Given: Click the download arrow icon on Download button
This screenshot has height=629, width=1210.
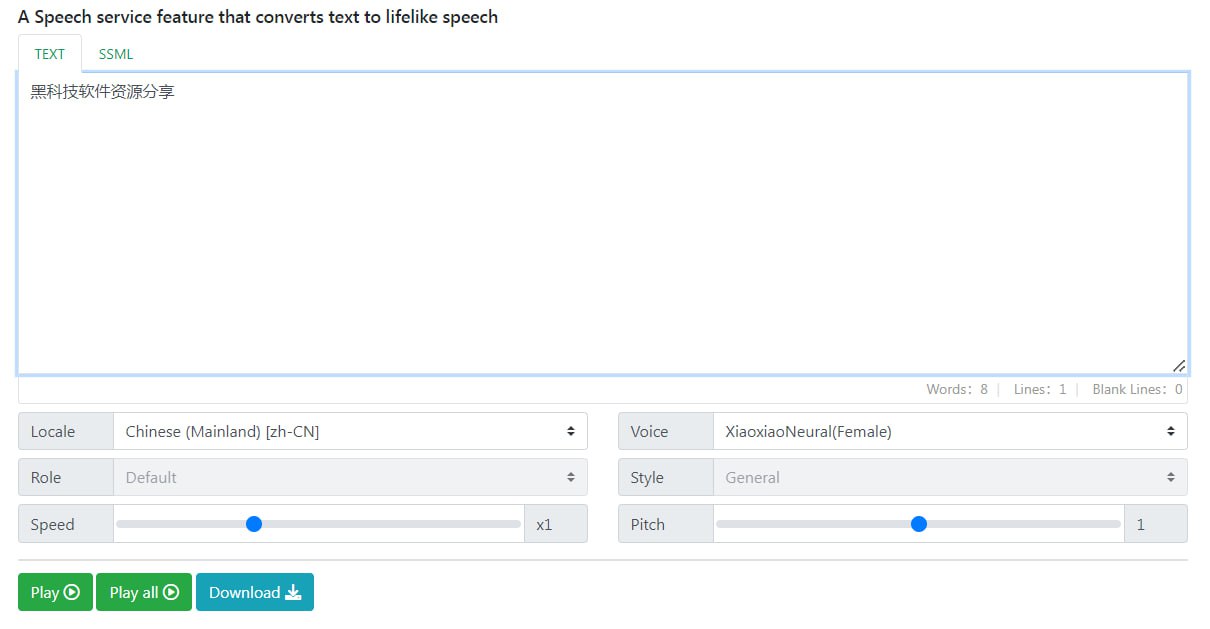Looking at the screenshot, I should (291, 592).
